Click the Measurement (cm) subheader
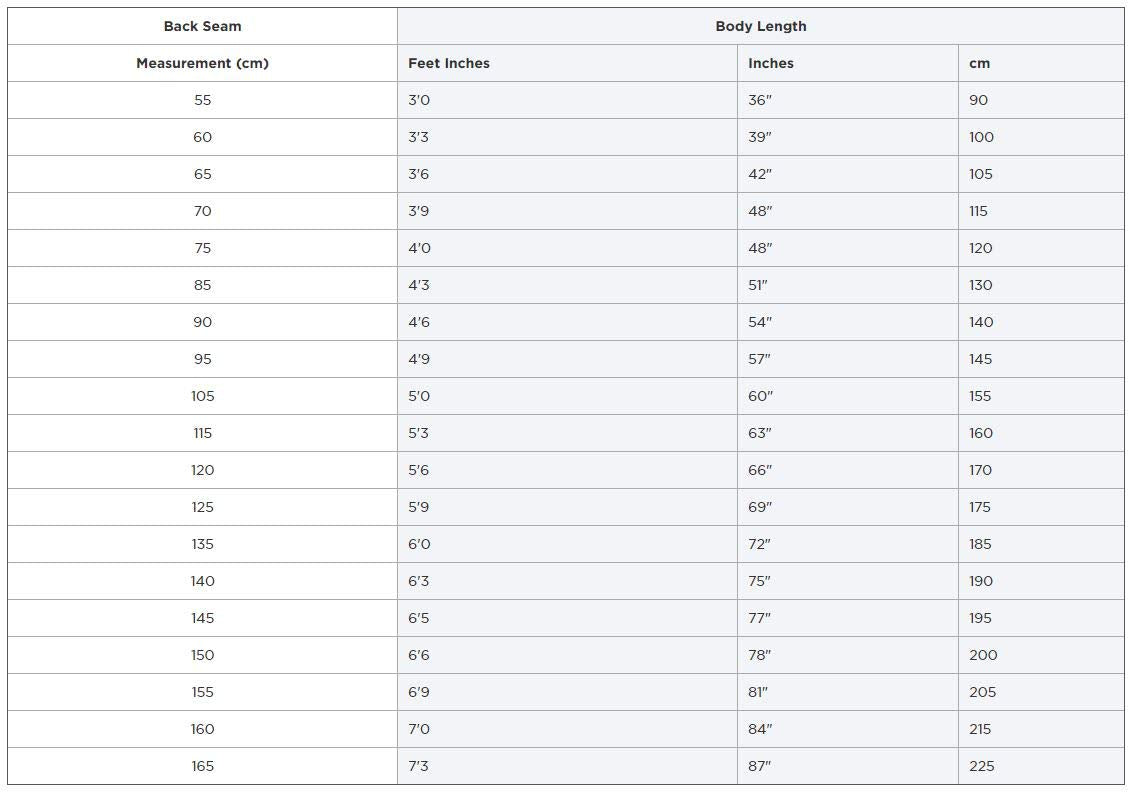The height and width of the screenshot is (793, 1132). click(202, 63)
